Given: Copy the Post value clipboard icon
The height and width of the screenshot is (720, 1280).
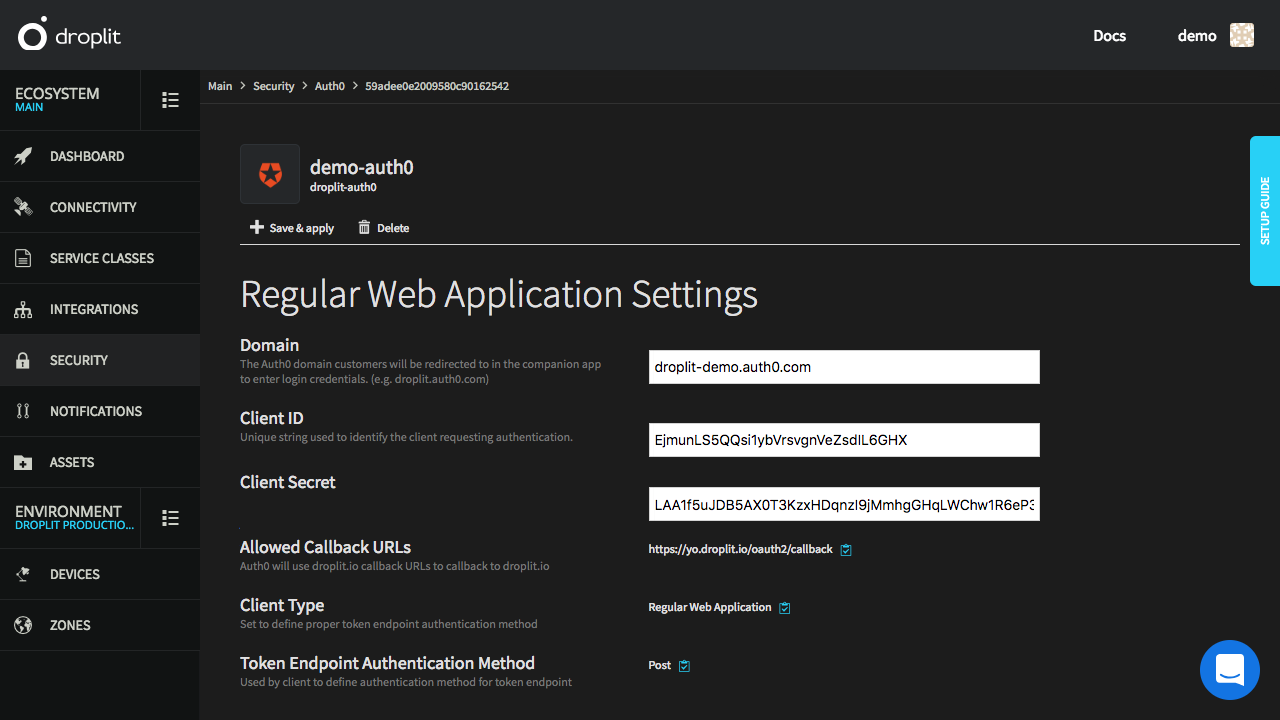Looking at the screenshot, I should pos(684,666).
